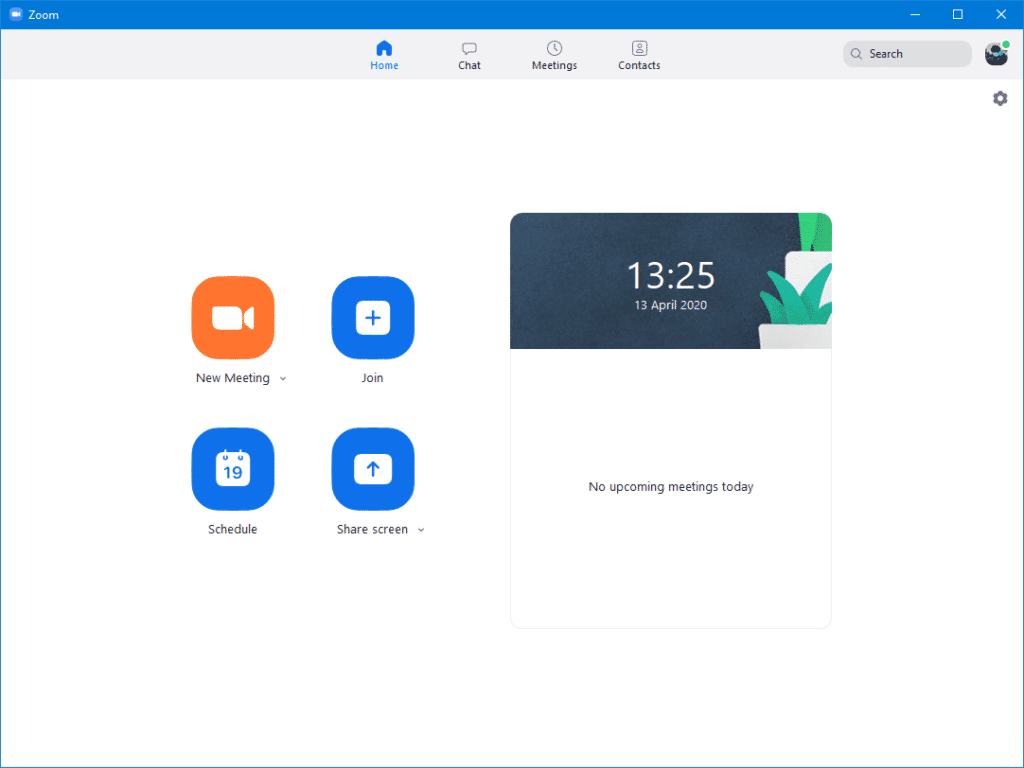Click the green status dot on the avatar
Image resolution: width=1024 pixels, height=768 pixels.
pyautogui.click(x=1005, y=44)
